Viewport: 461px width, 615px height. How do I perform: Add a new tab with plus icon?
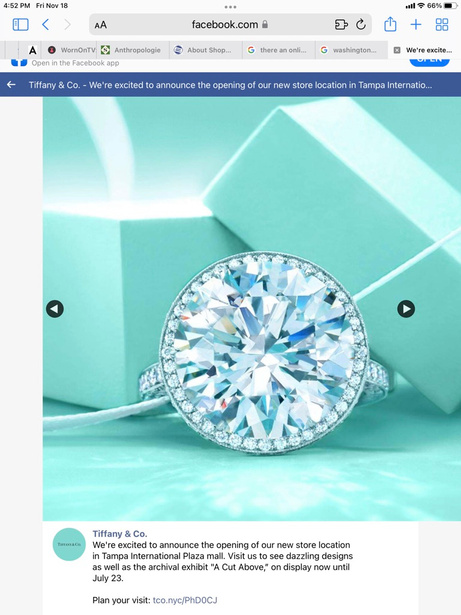click(416, 25)
